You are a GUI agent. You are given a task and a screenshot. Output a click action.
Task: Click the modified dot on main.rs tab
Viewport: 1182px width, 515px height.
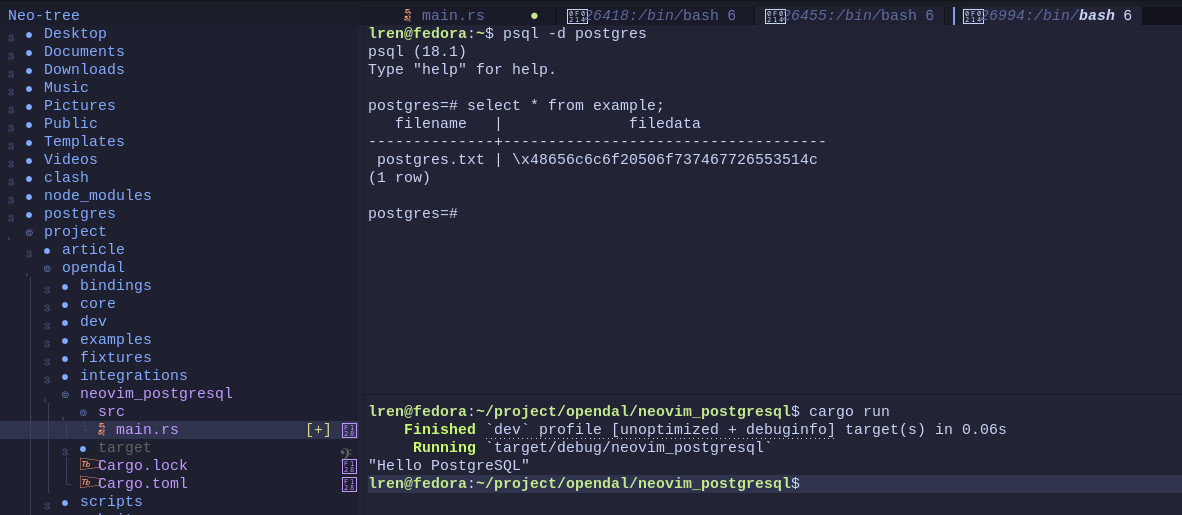click(534, 16)
